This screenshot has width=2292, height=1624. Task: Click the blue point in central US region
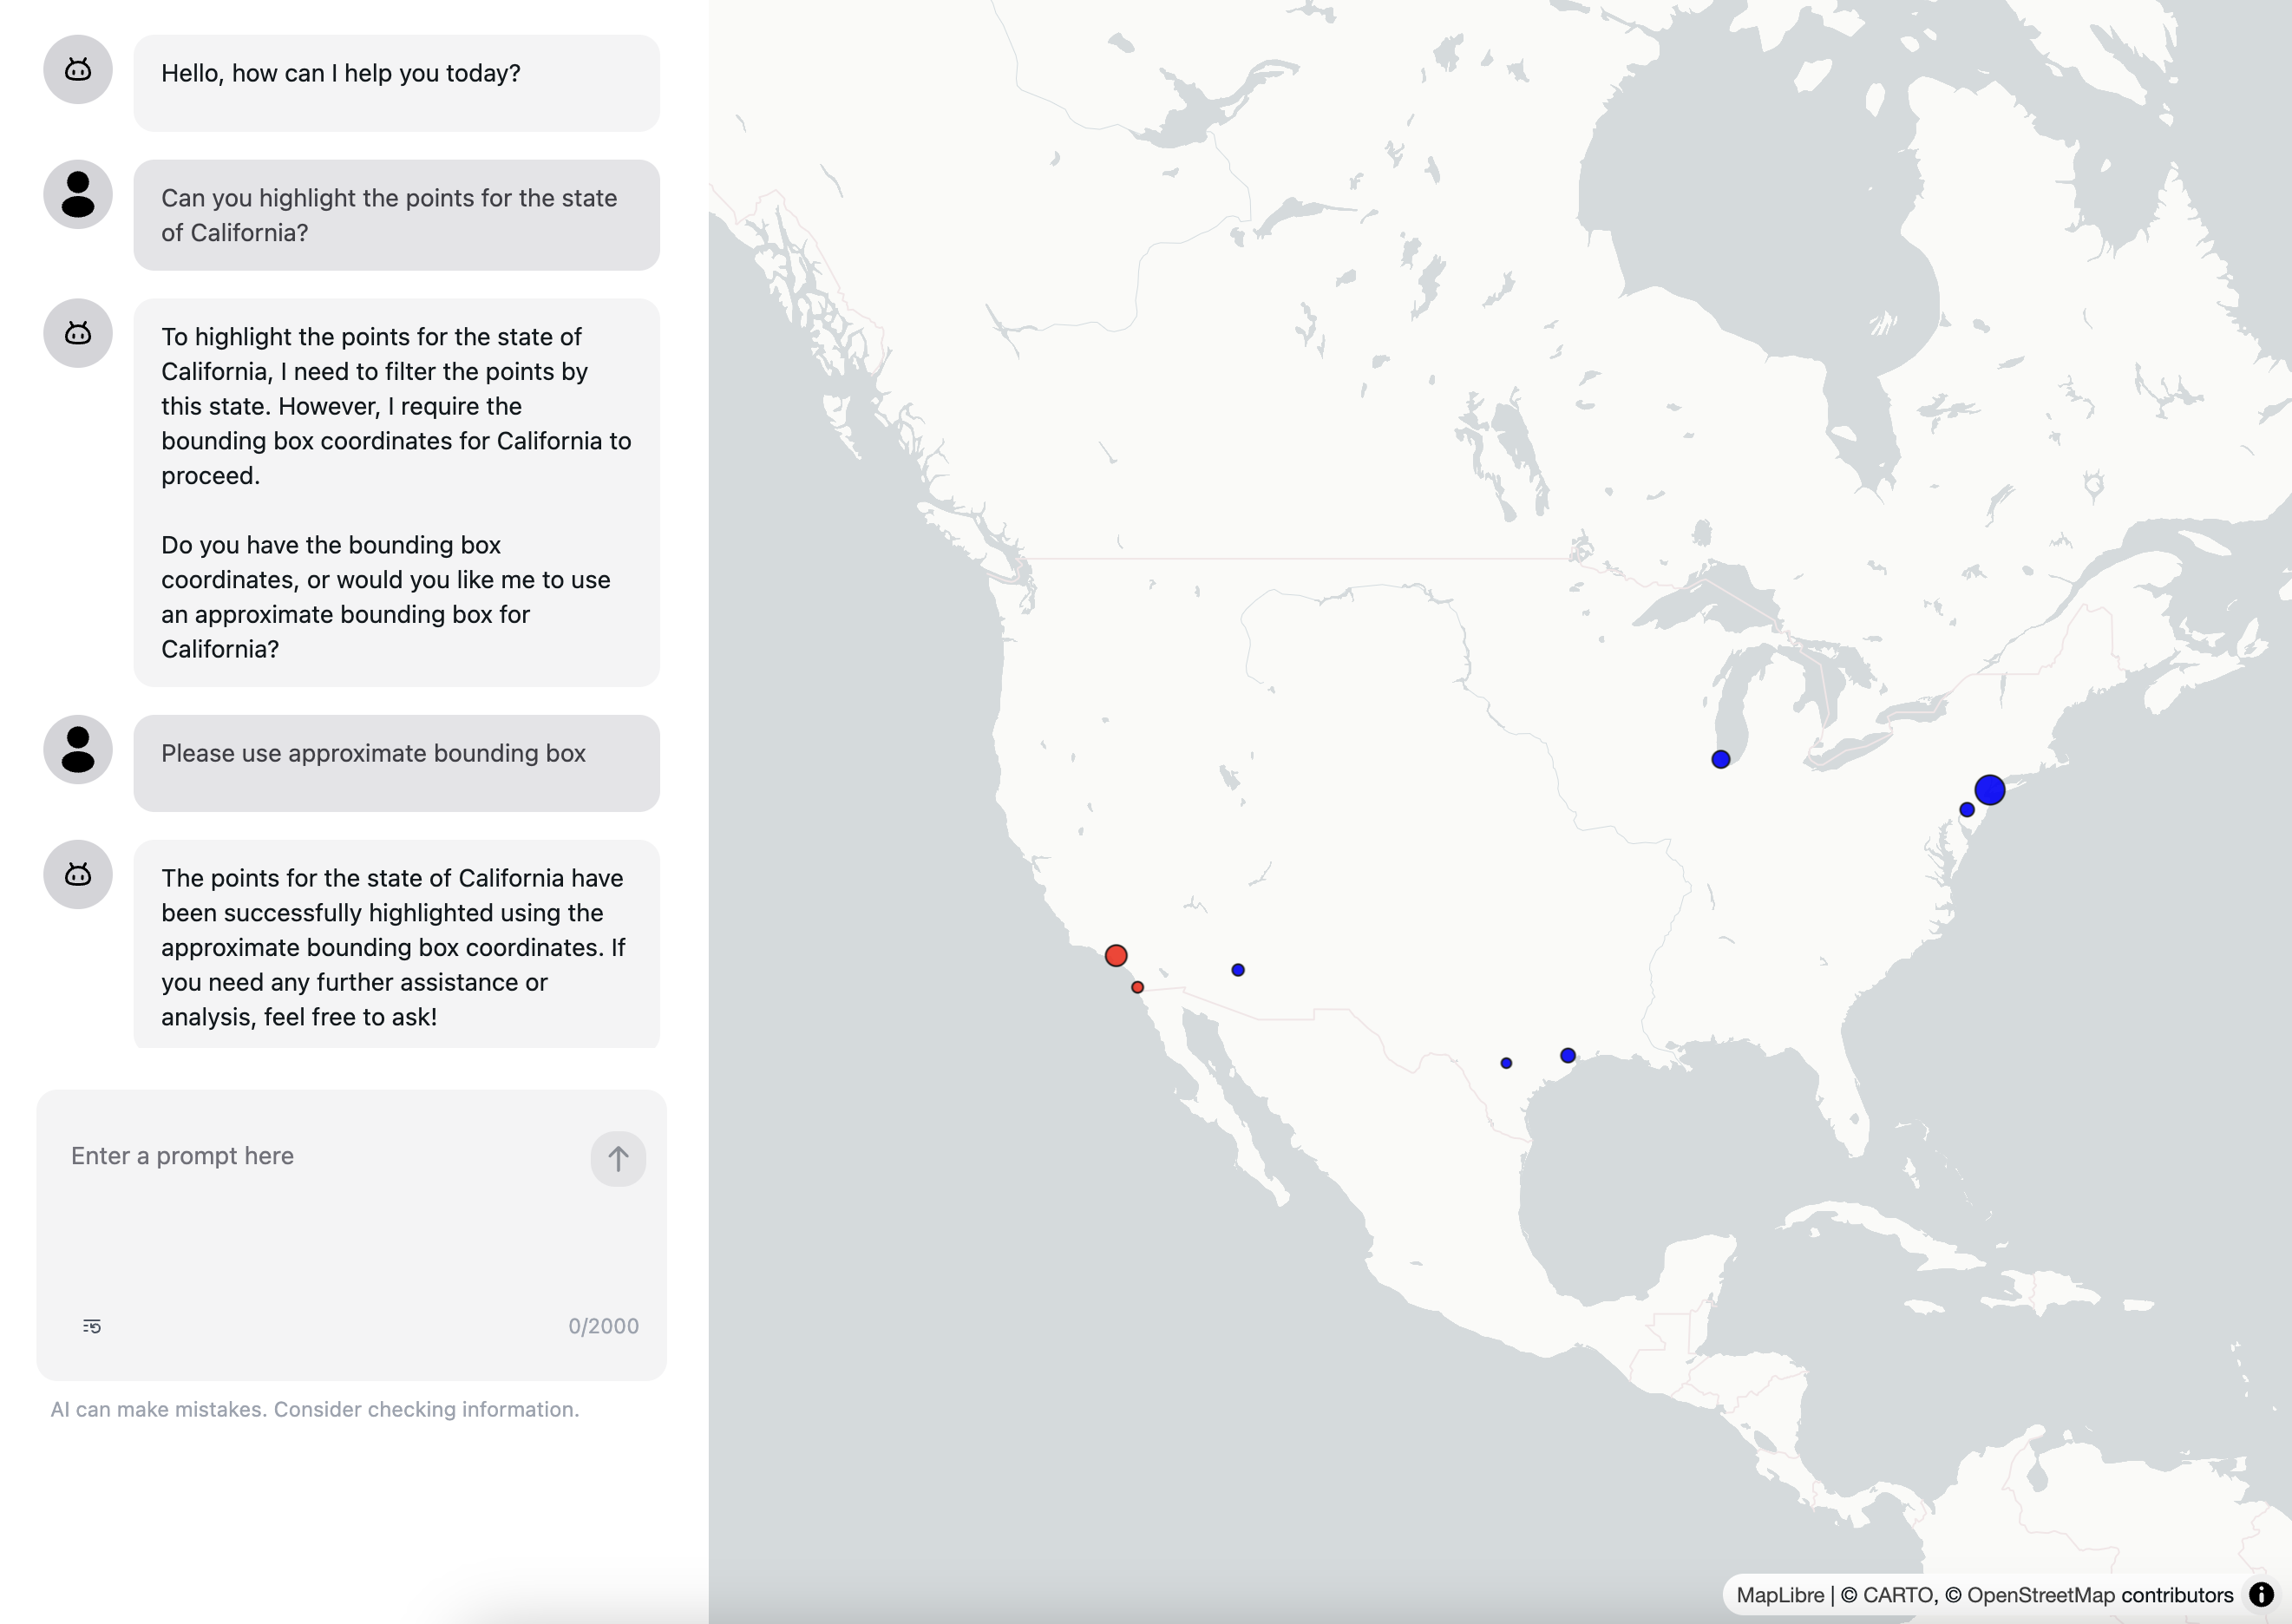point(1506,1058)
